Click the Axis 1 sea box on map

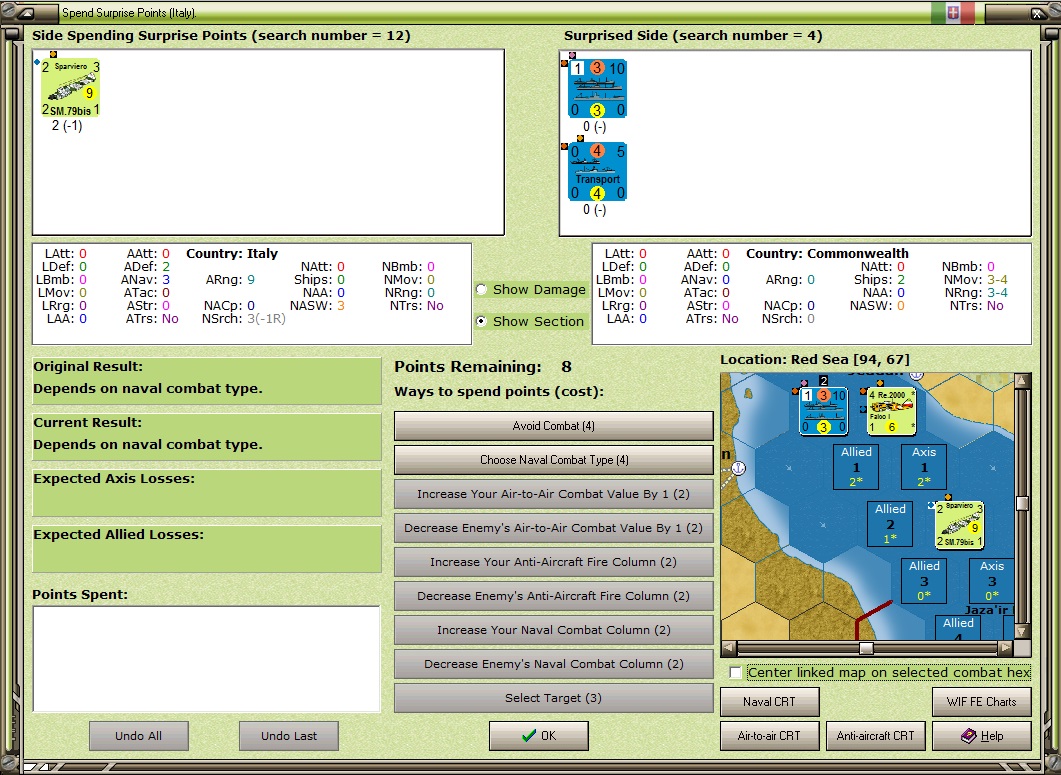(x=924, y=466)
